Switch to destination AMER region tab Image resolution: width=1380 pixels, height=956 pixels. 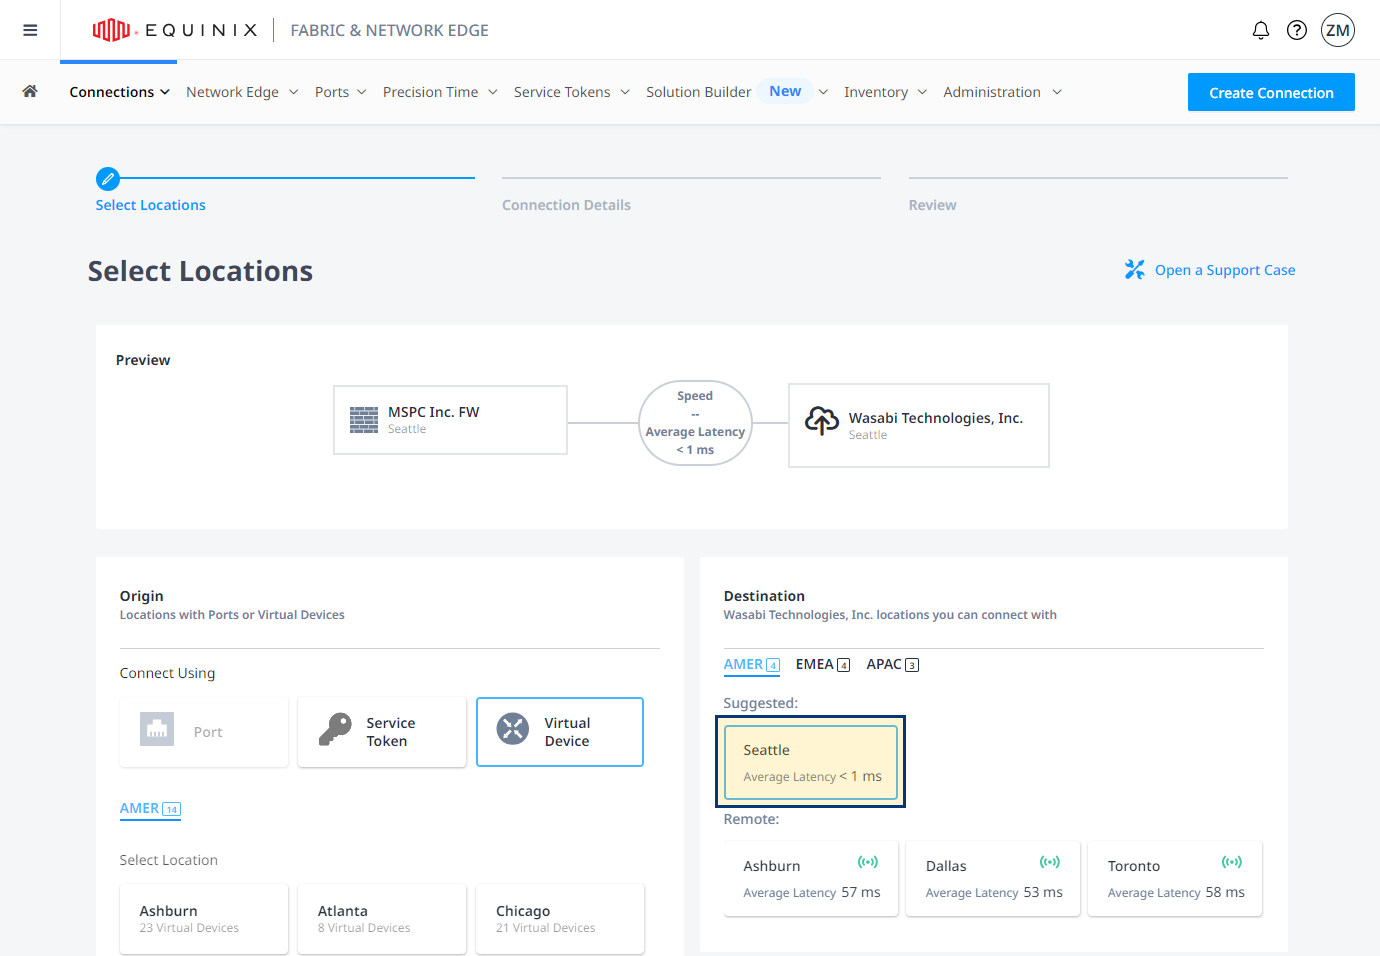click(x=752, y=665)
